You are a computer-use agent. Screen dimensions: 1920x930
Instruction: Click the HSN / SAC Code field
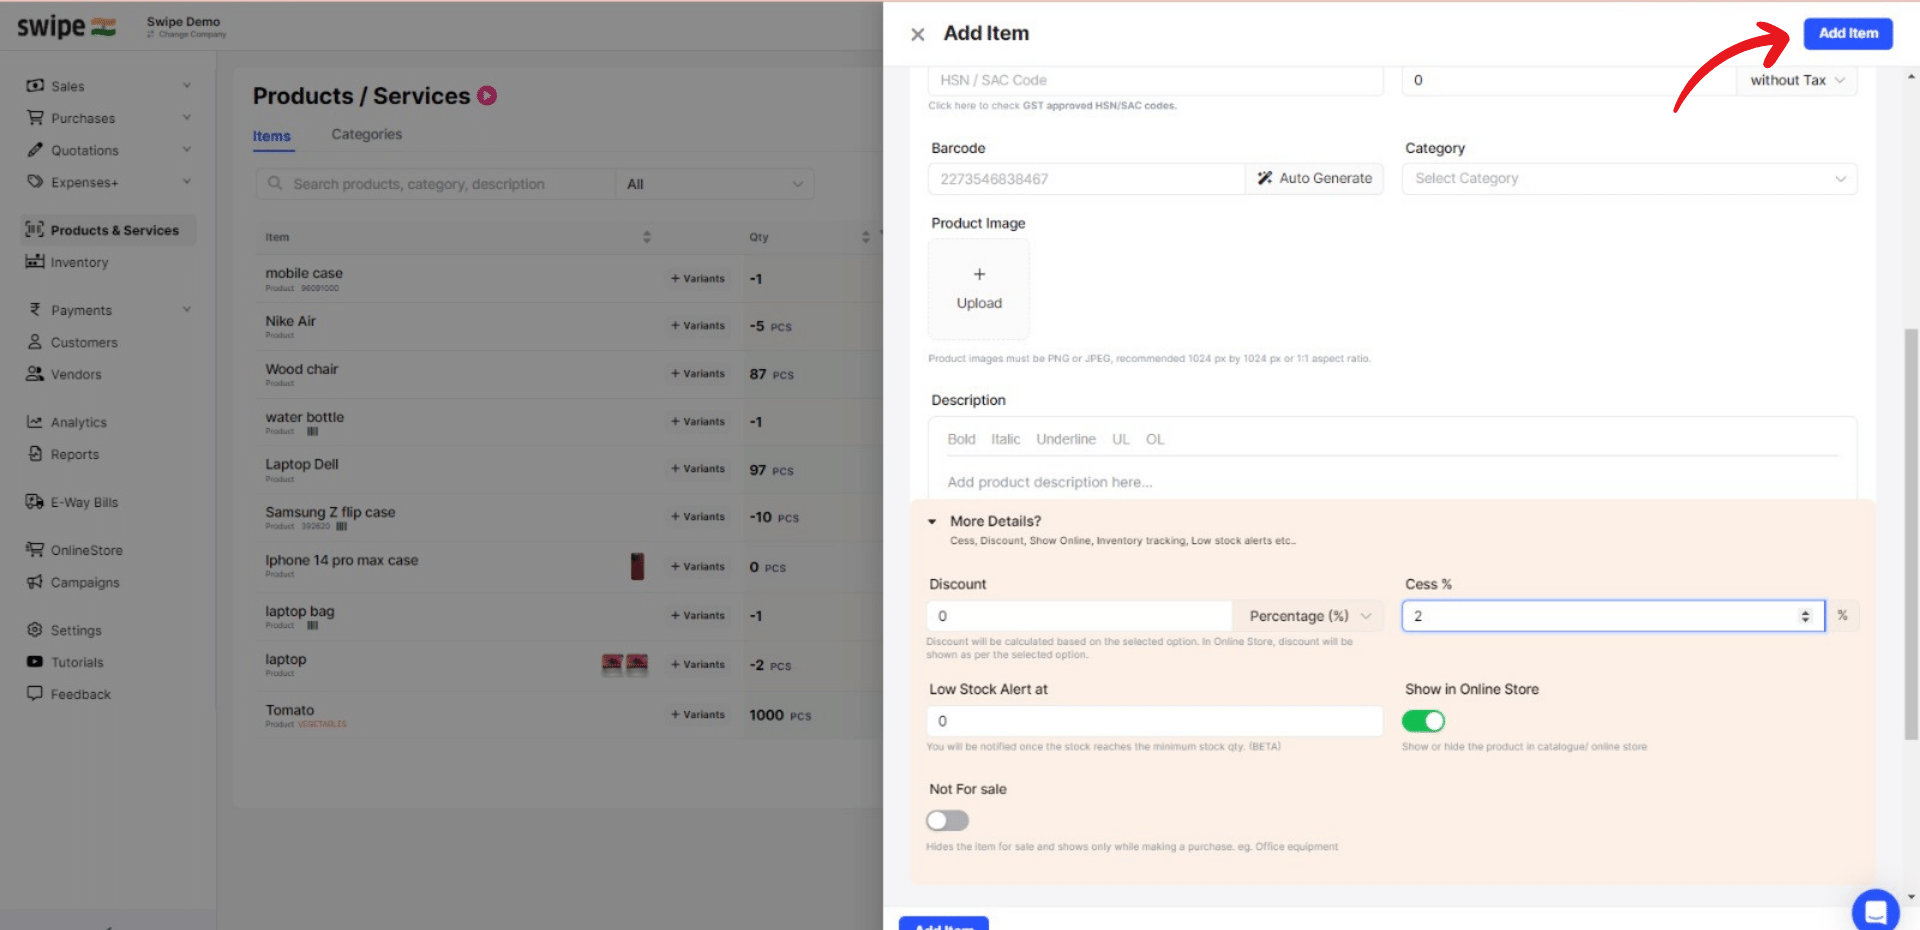[x=1156, y=80]
